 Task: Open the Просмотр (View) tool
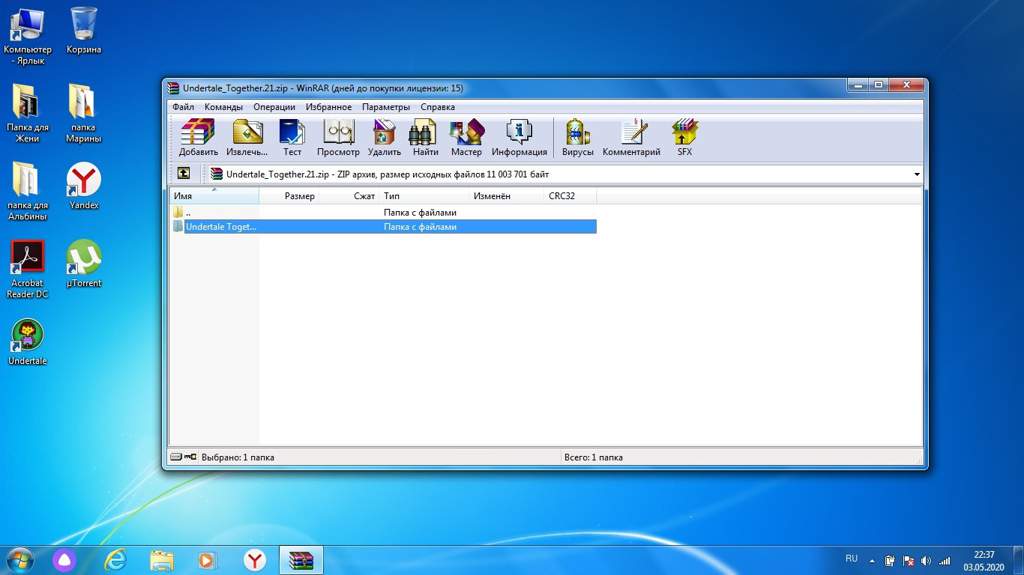coord(338,137)
